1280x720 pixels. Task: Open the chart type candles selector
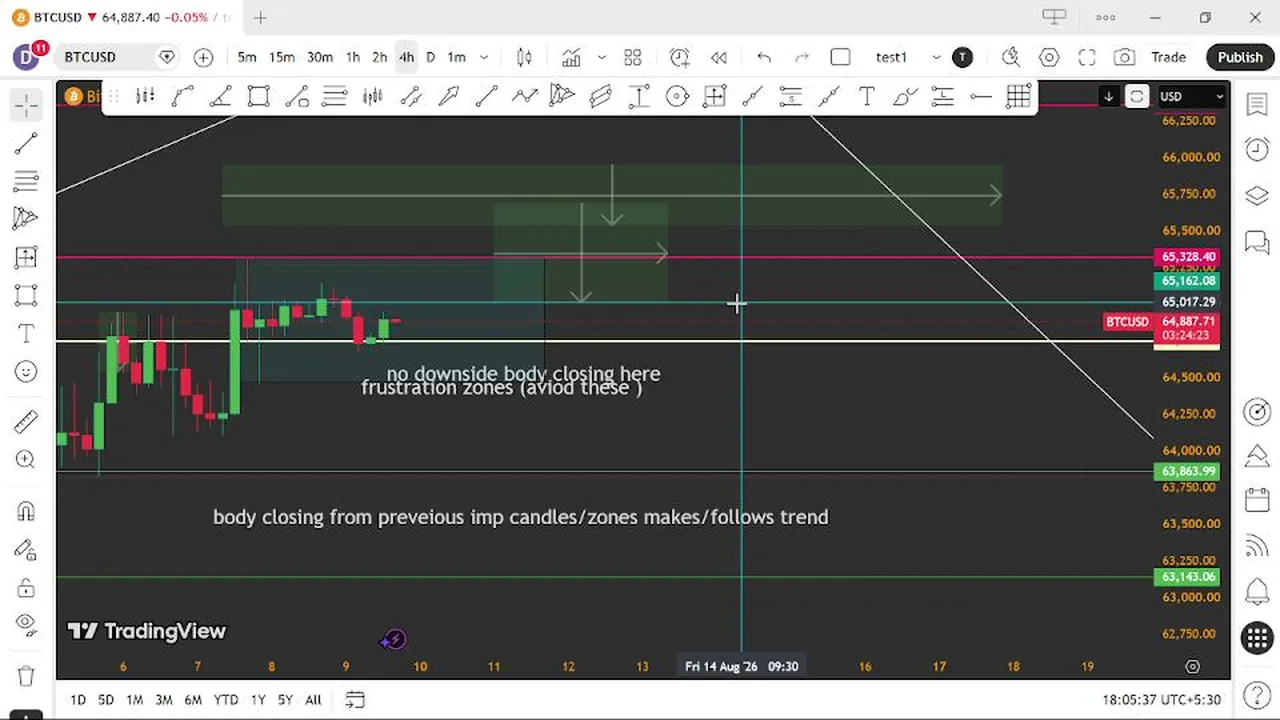524,57
